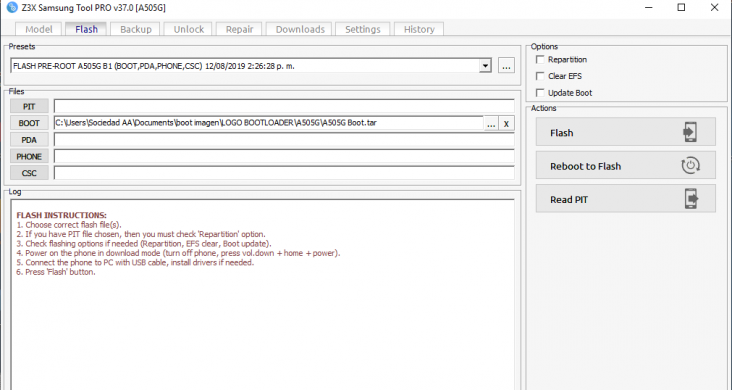View the History tab

click(419, 29)
